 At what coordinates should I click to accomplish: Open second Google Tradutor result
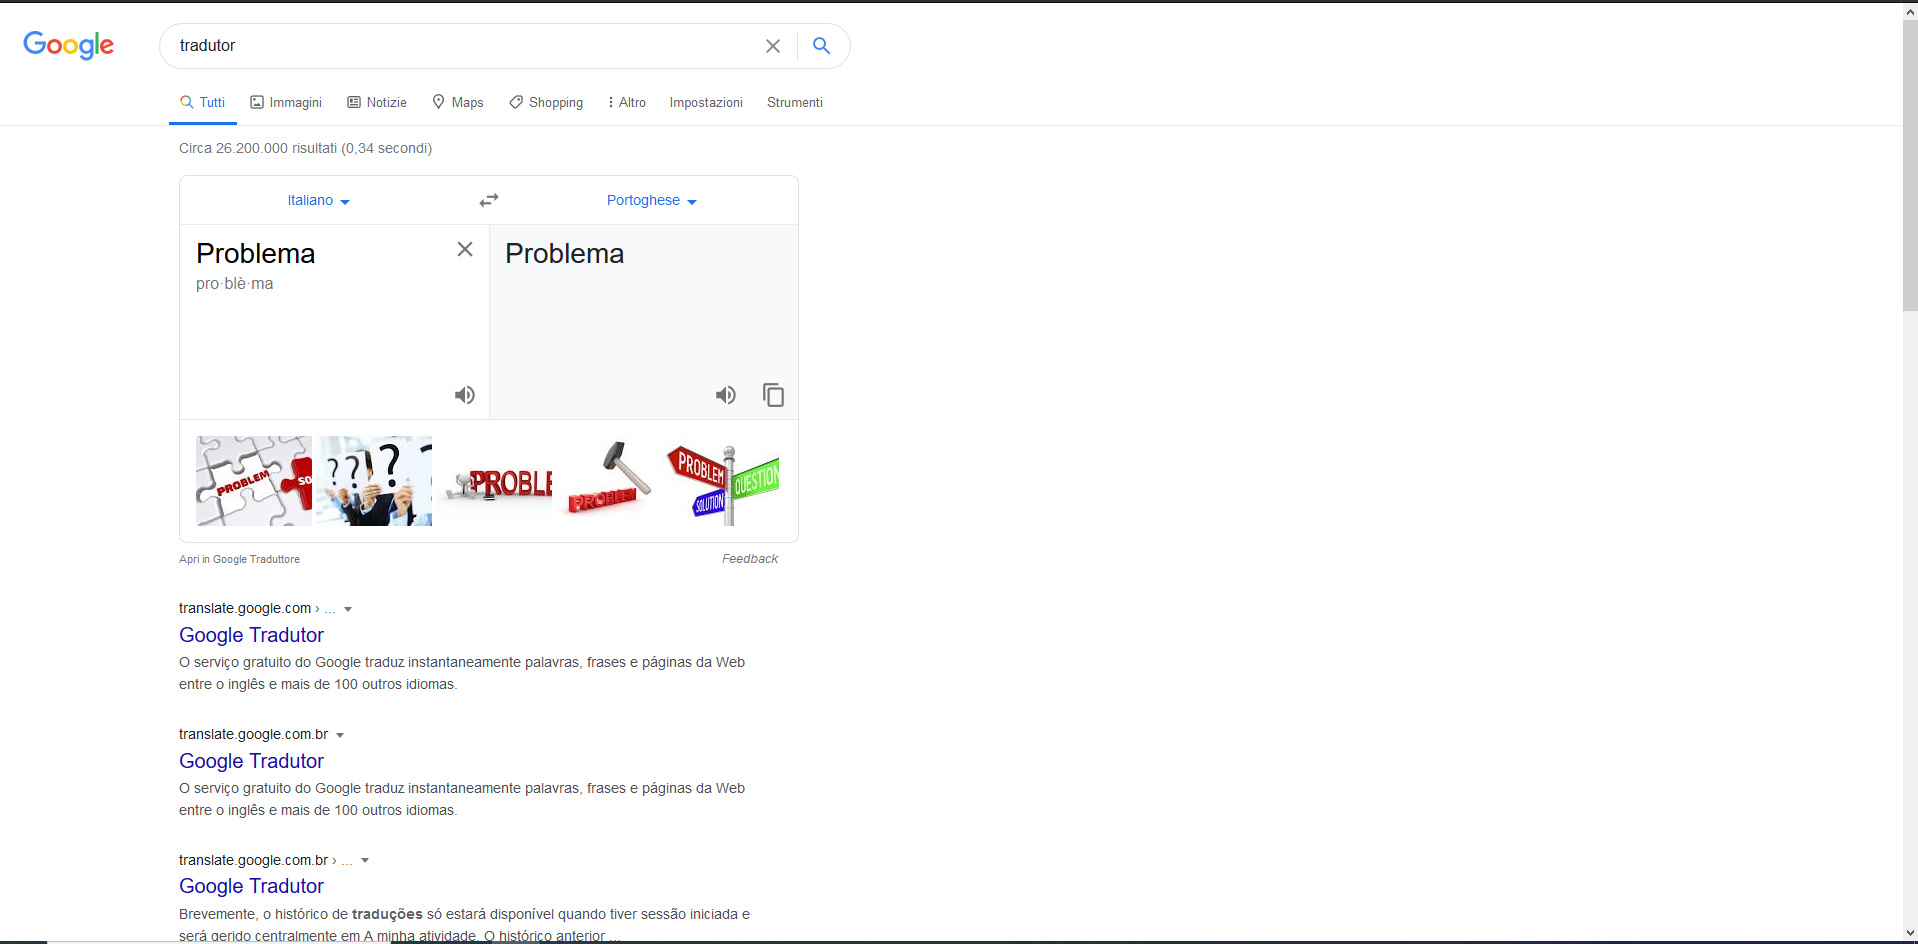[251, 761]
